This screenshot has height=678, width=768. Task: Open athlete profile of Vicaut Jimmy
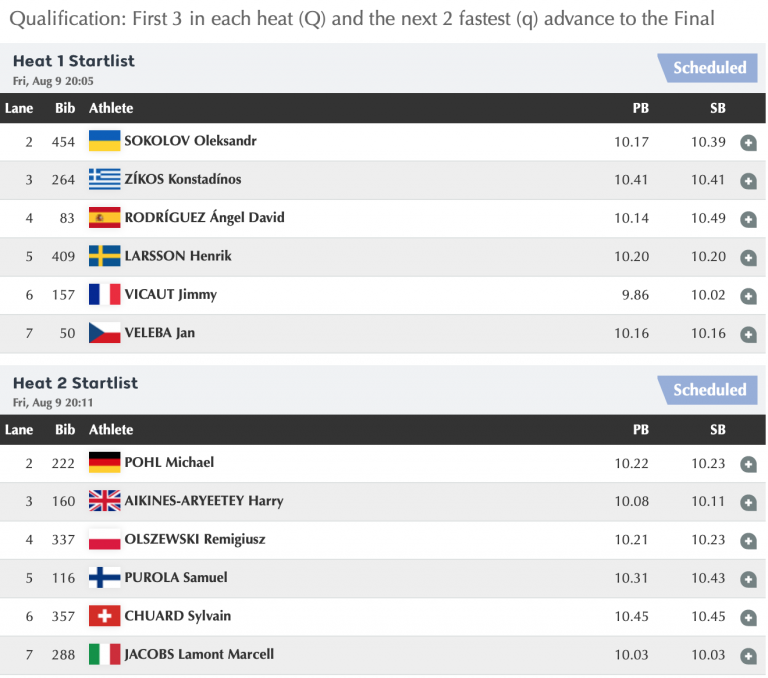(170, 294)
